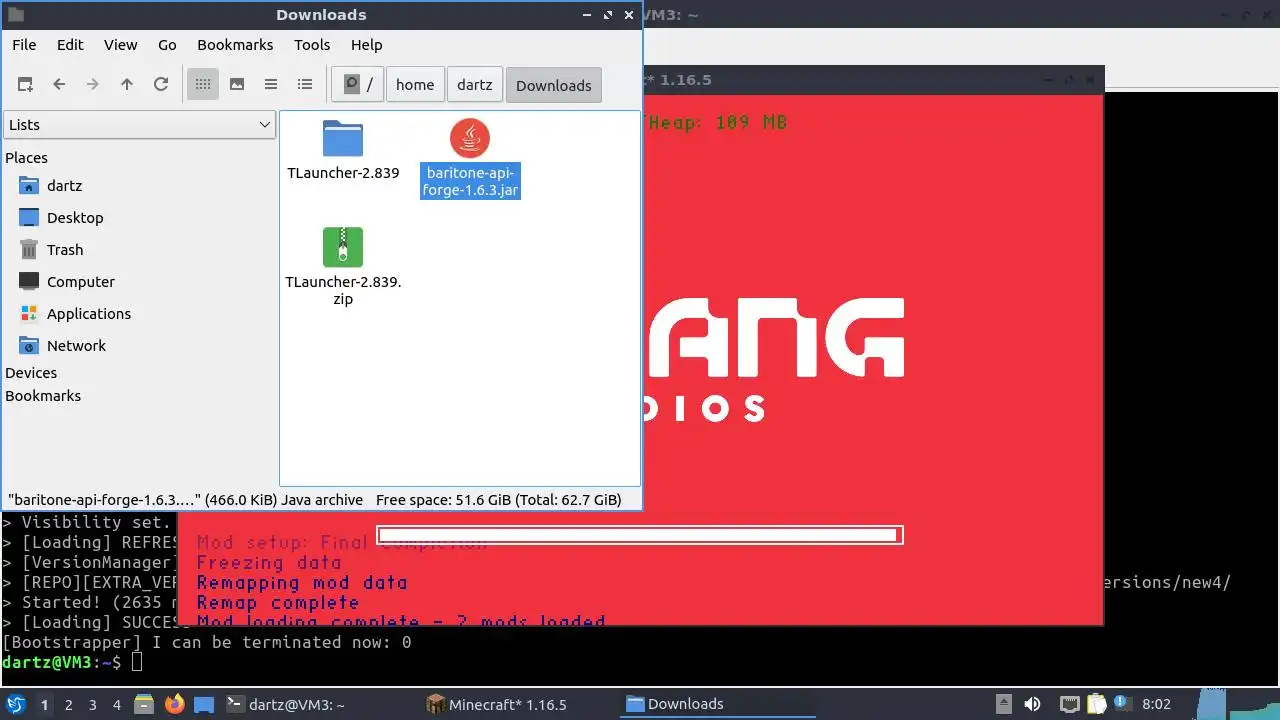
Task: Open the View menu
Action: (x=121, y=45)
